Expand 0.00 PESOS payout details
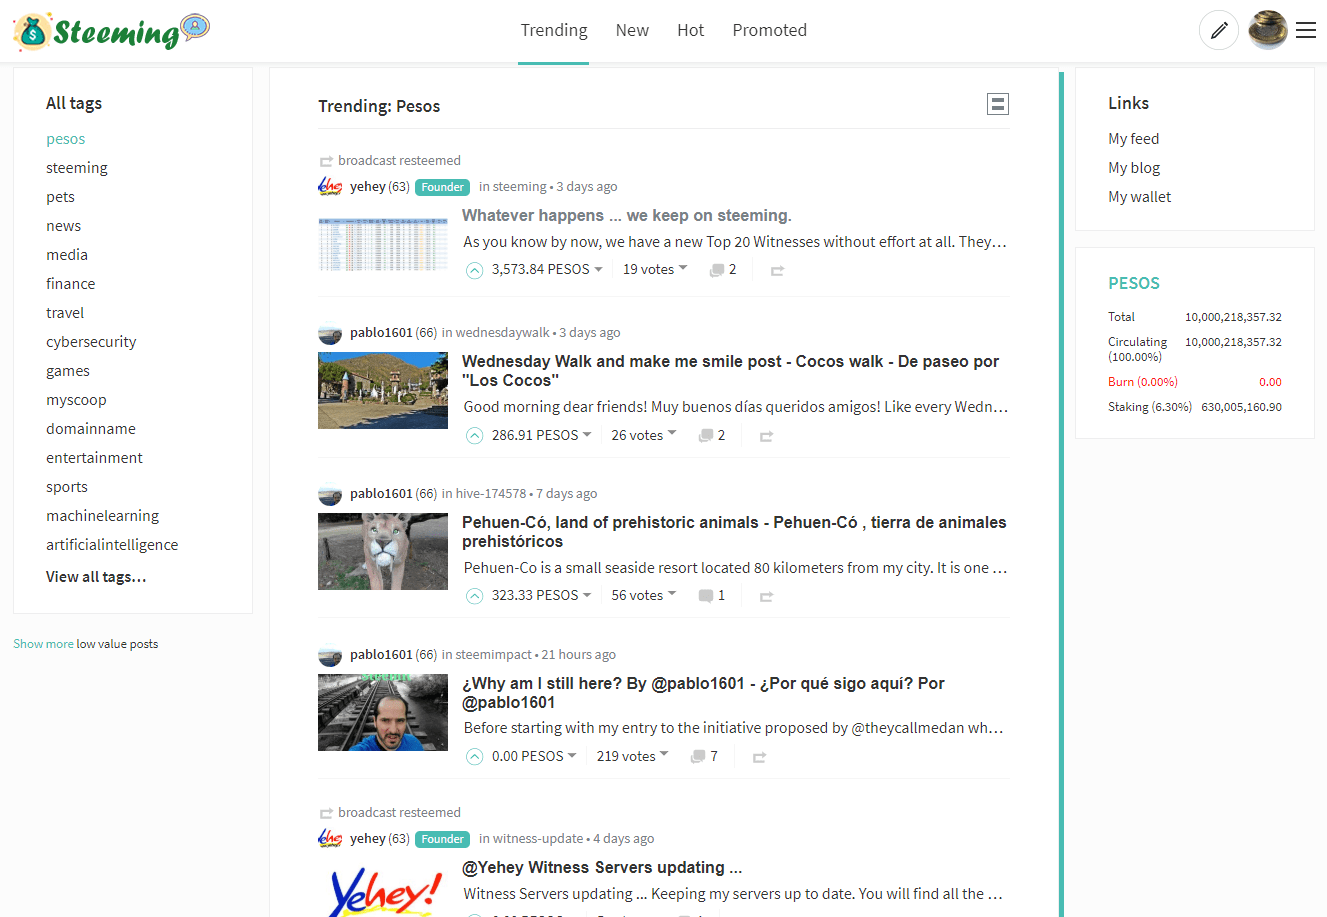The width and height of the screenshot is (1327, 917). (x=534, y=757)
